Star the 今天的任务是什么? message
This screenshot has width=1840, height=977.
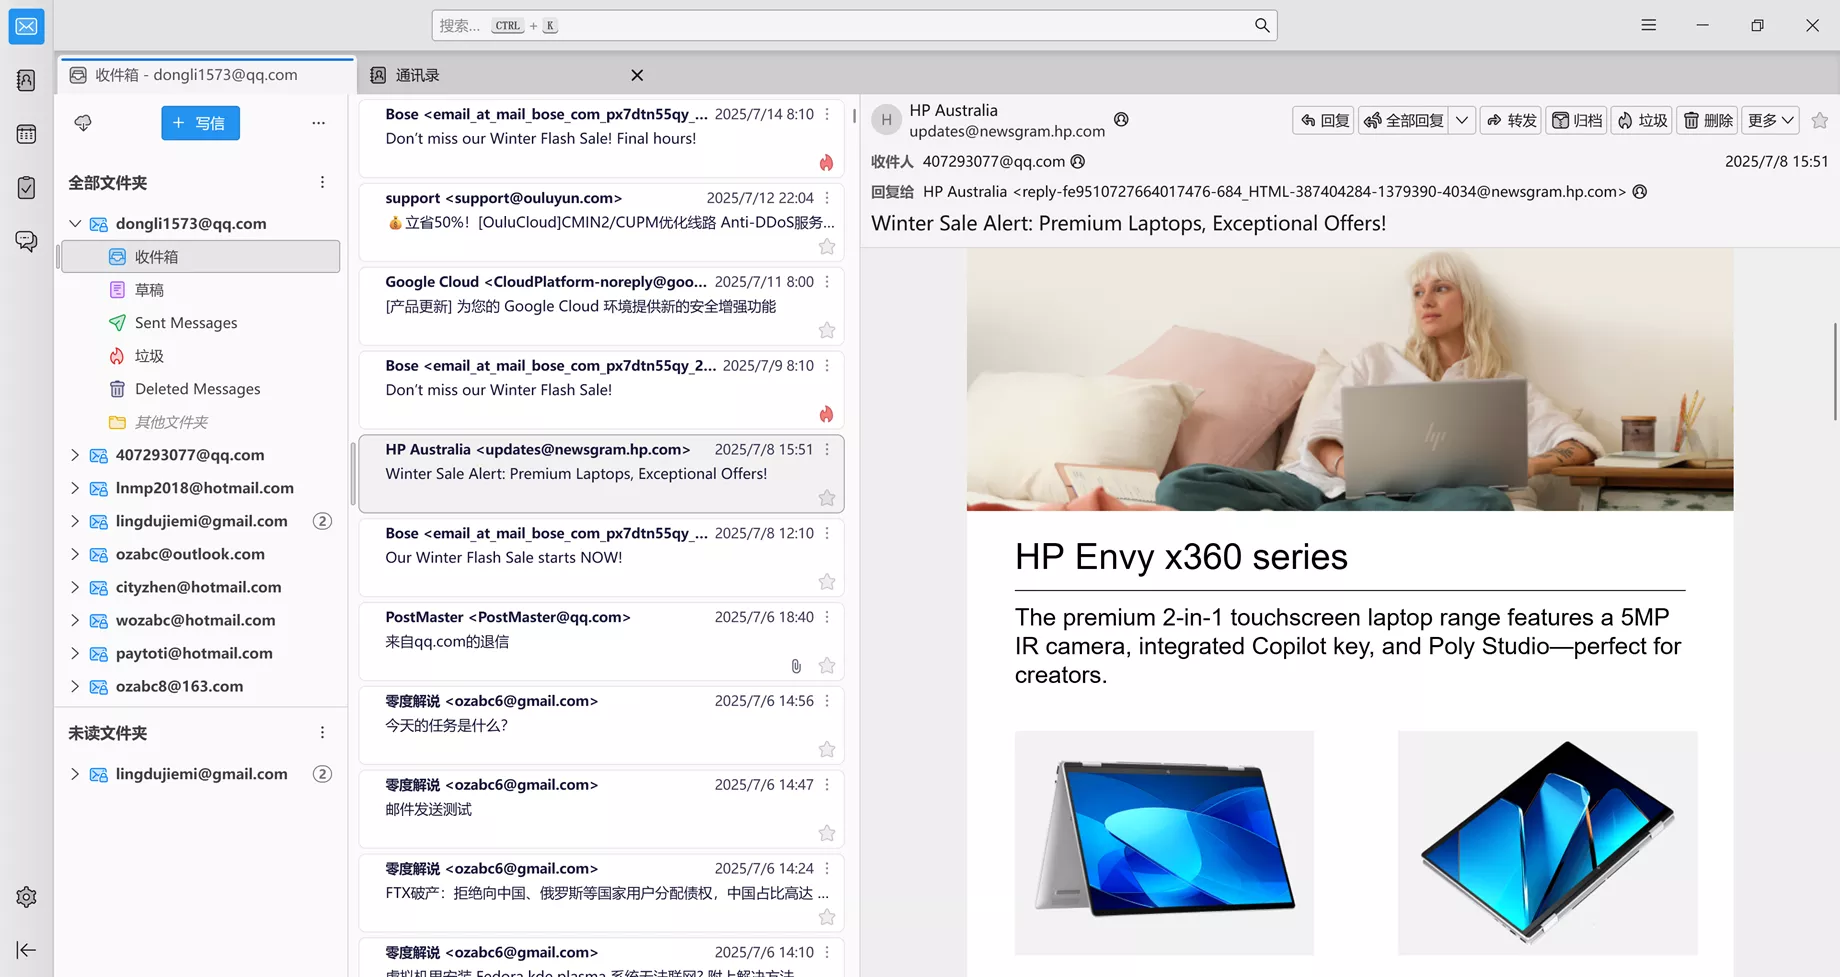827,749
